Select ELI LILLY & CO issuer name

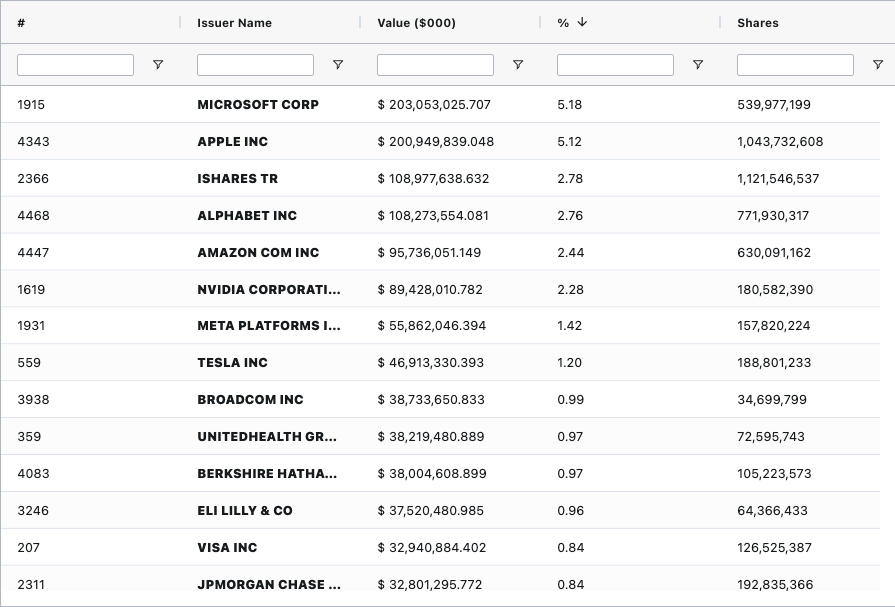point(245,510)
